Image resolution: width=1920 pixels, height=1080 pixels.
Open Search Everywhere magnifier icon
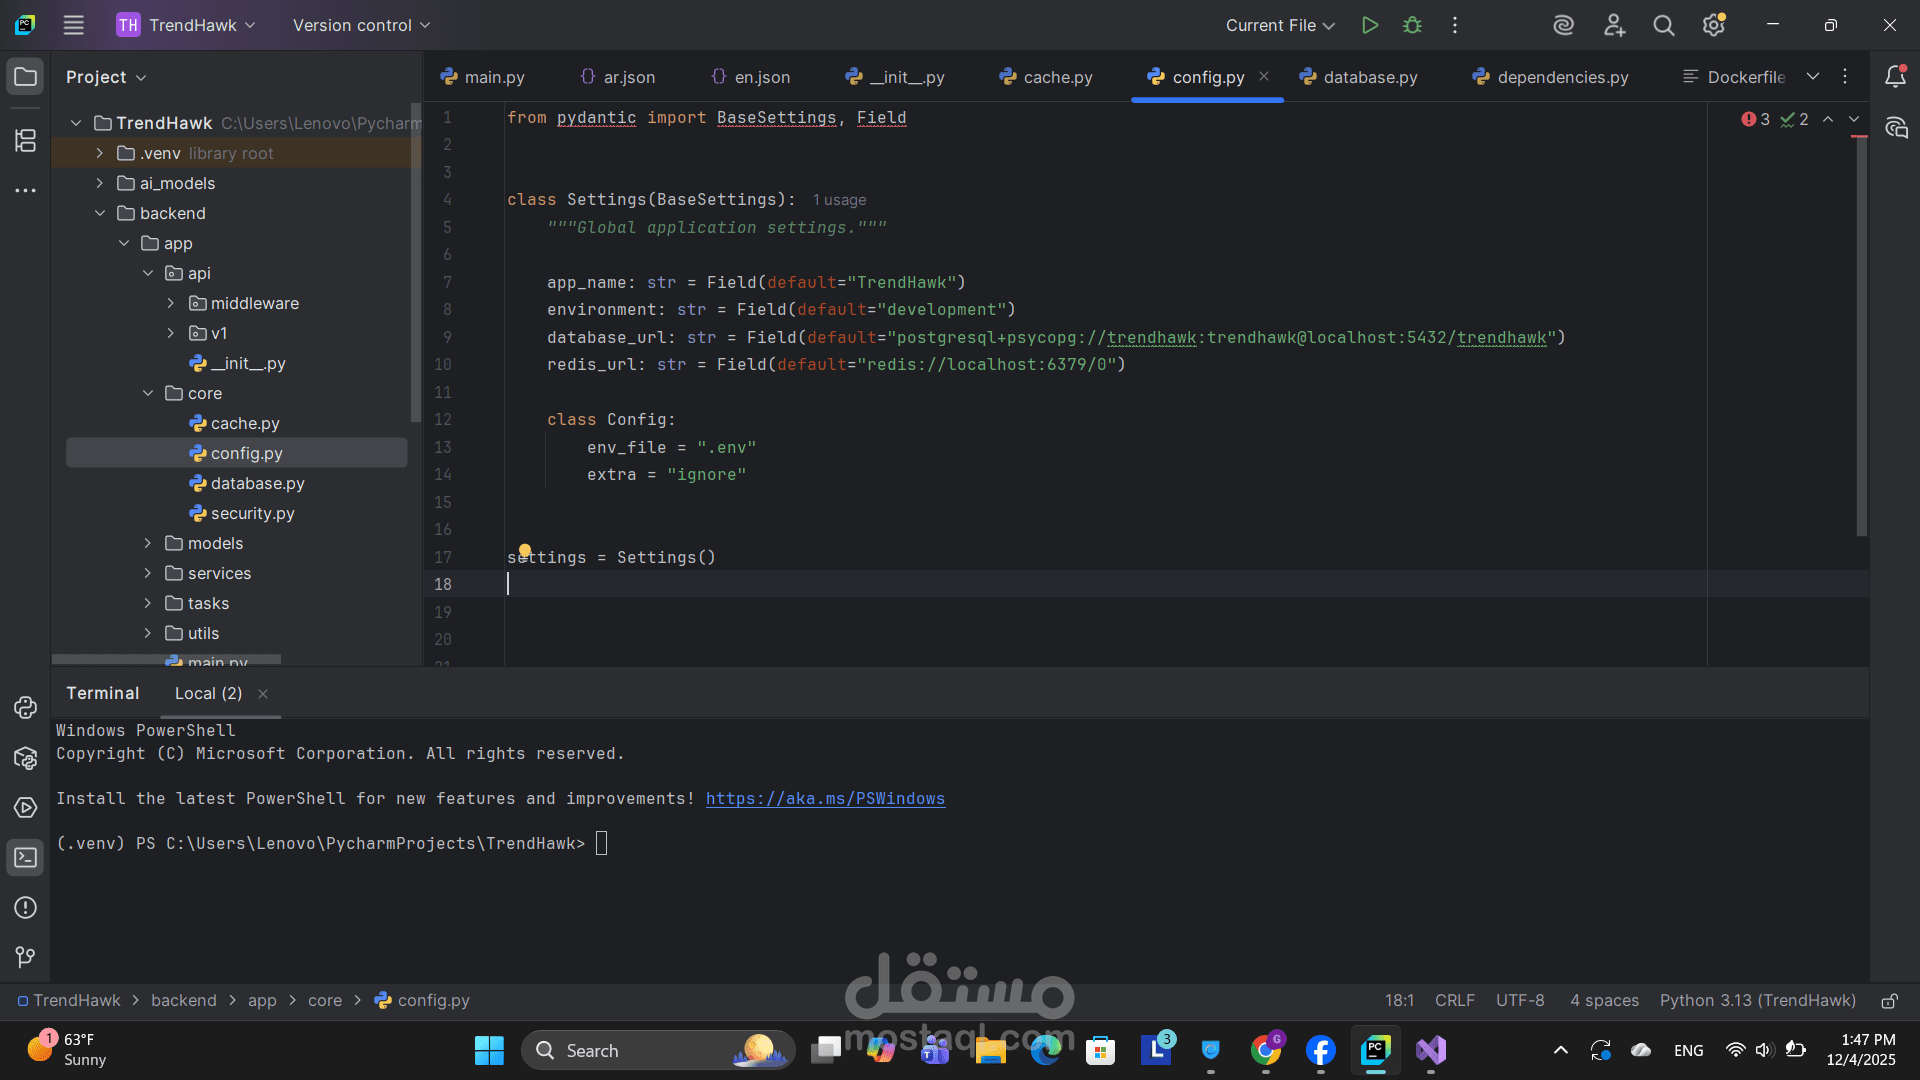[x=1663, y=25]
